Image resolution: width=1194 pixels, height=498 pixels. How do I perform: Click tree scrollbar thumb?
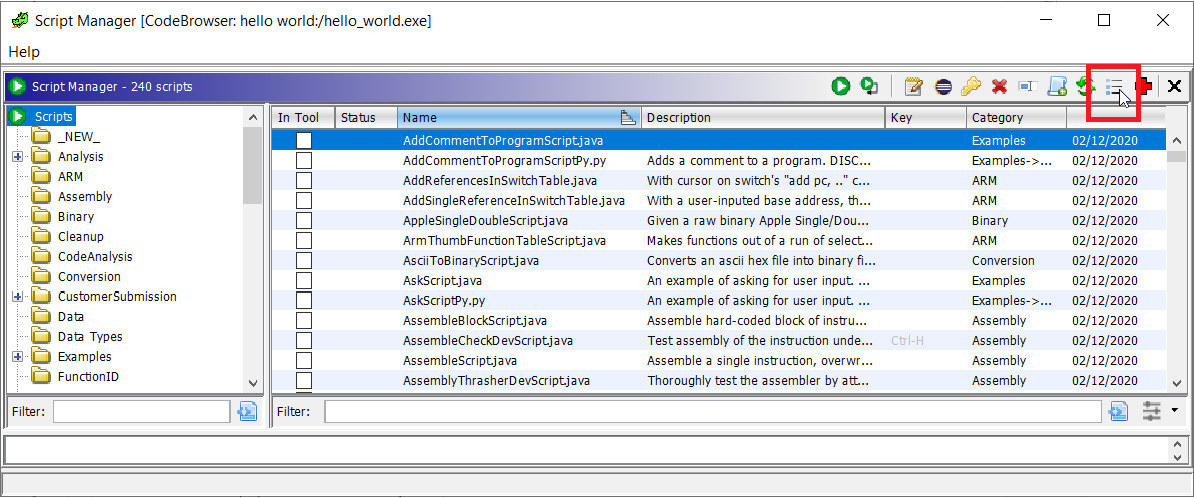pos(253,165)
